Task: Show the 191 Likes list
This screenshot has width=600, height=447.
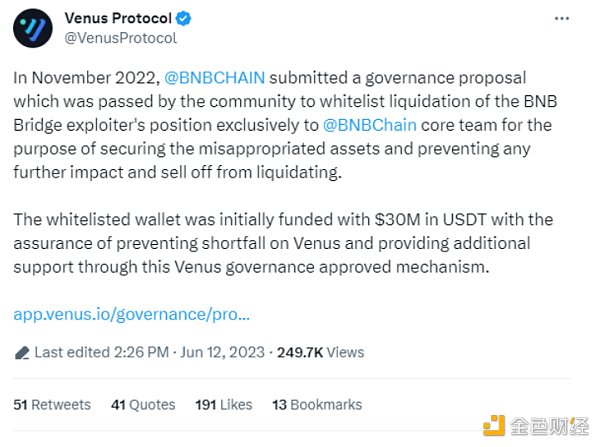Action: [x=224, y=405]
